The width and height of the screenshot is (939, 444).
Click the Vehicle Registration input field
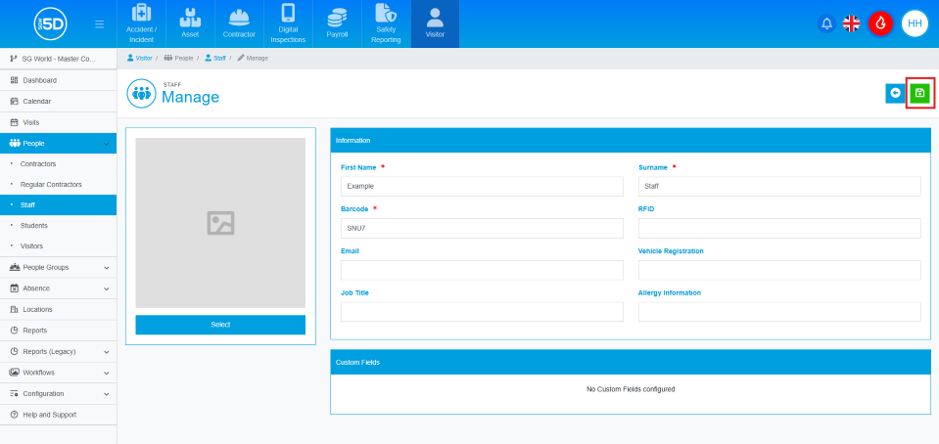tap(779, 270)
